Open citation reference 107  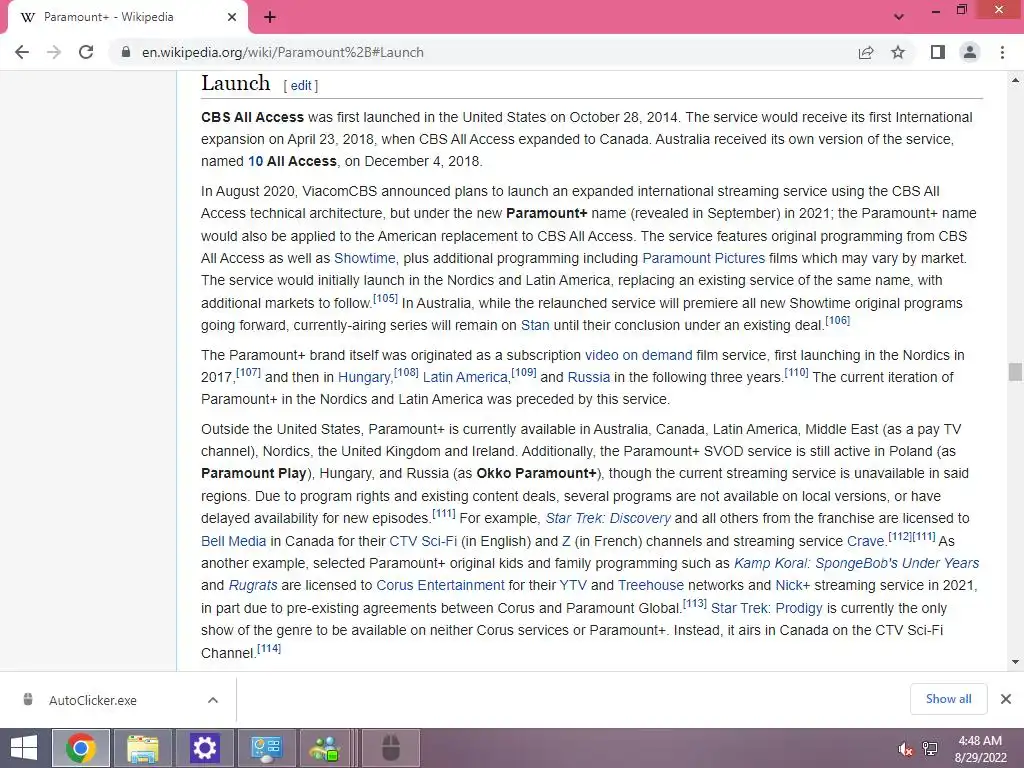[x=248, y=373]
